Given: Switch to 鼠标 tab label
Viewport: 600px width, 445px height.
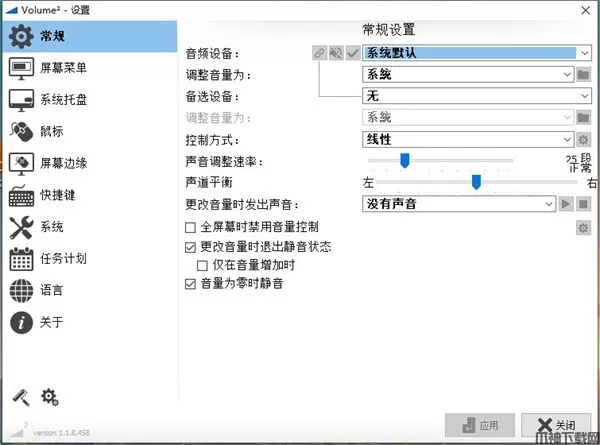Looking at the screenshot, I should [52, 132].
